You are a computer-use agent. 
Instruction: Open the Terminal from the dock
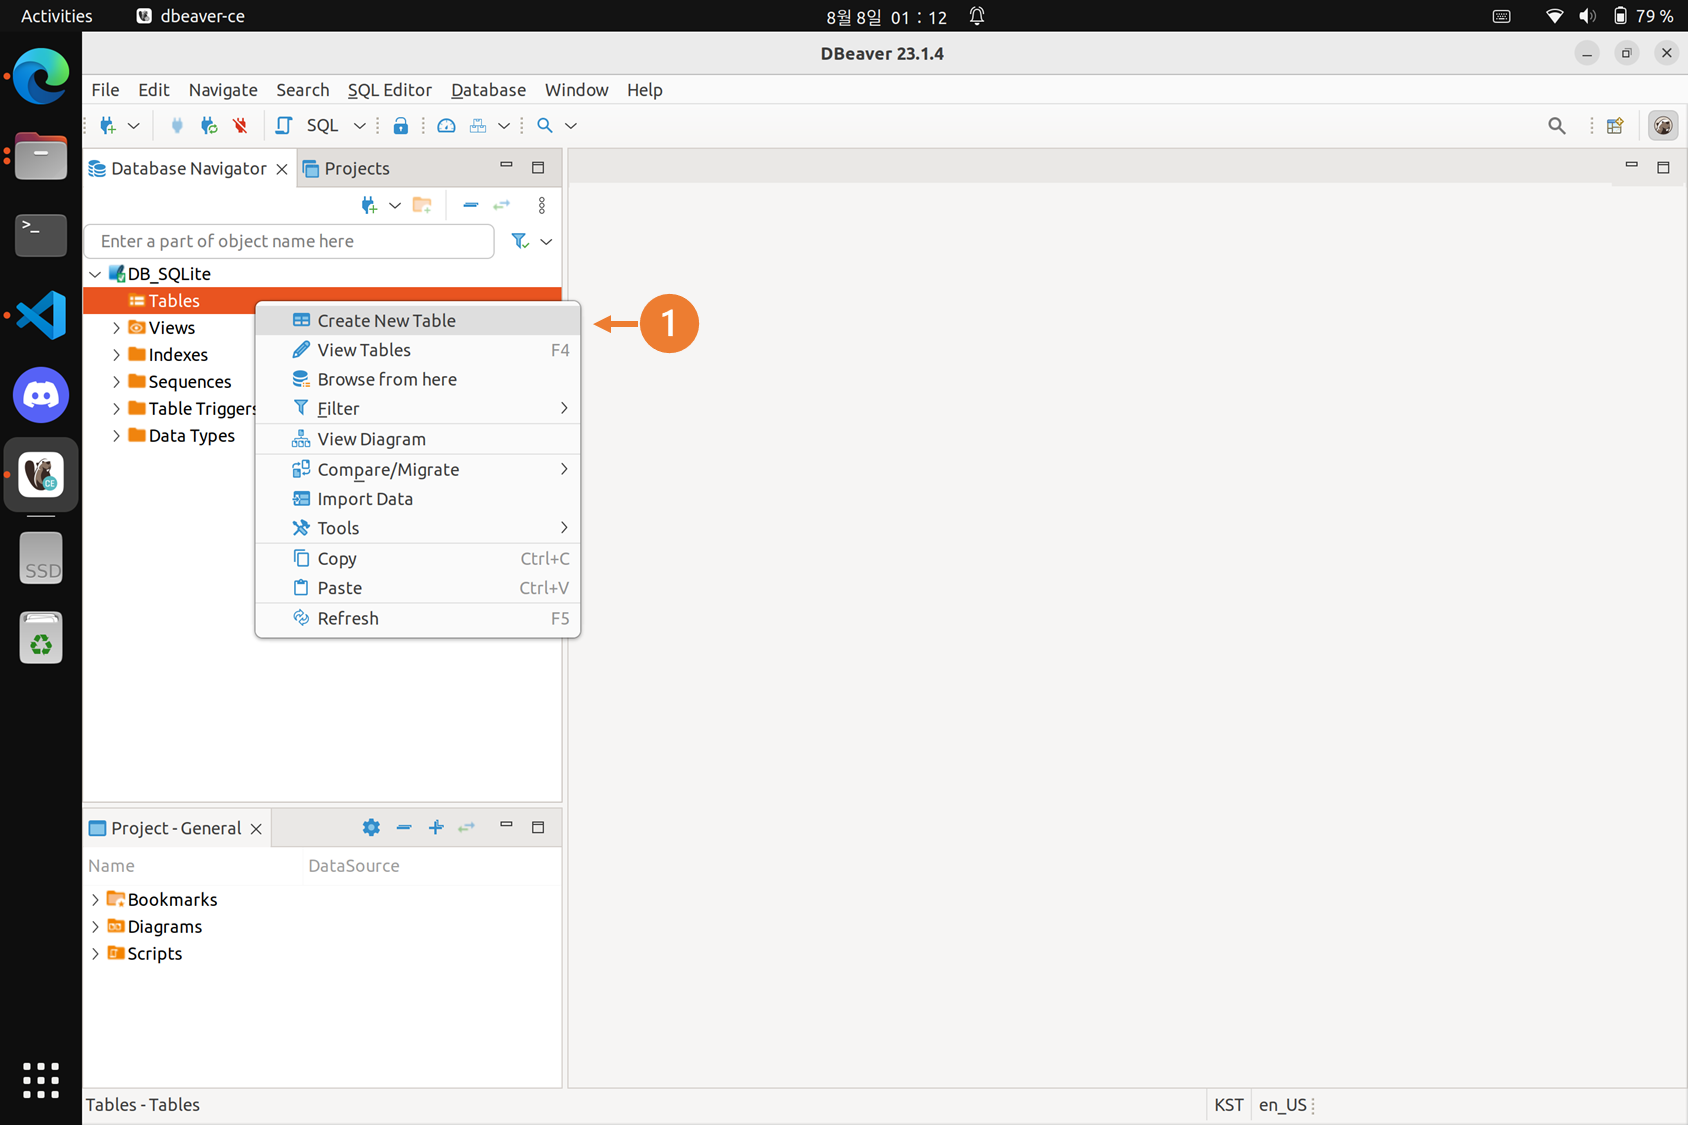point(41,235)
